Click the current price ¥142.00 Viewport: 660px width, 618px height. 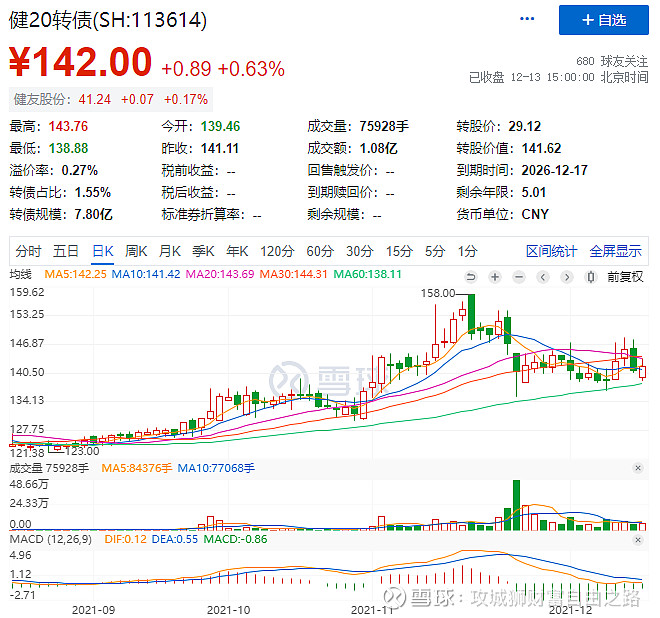coord(80,62)
